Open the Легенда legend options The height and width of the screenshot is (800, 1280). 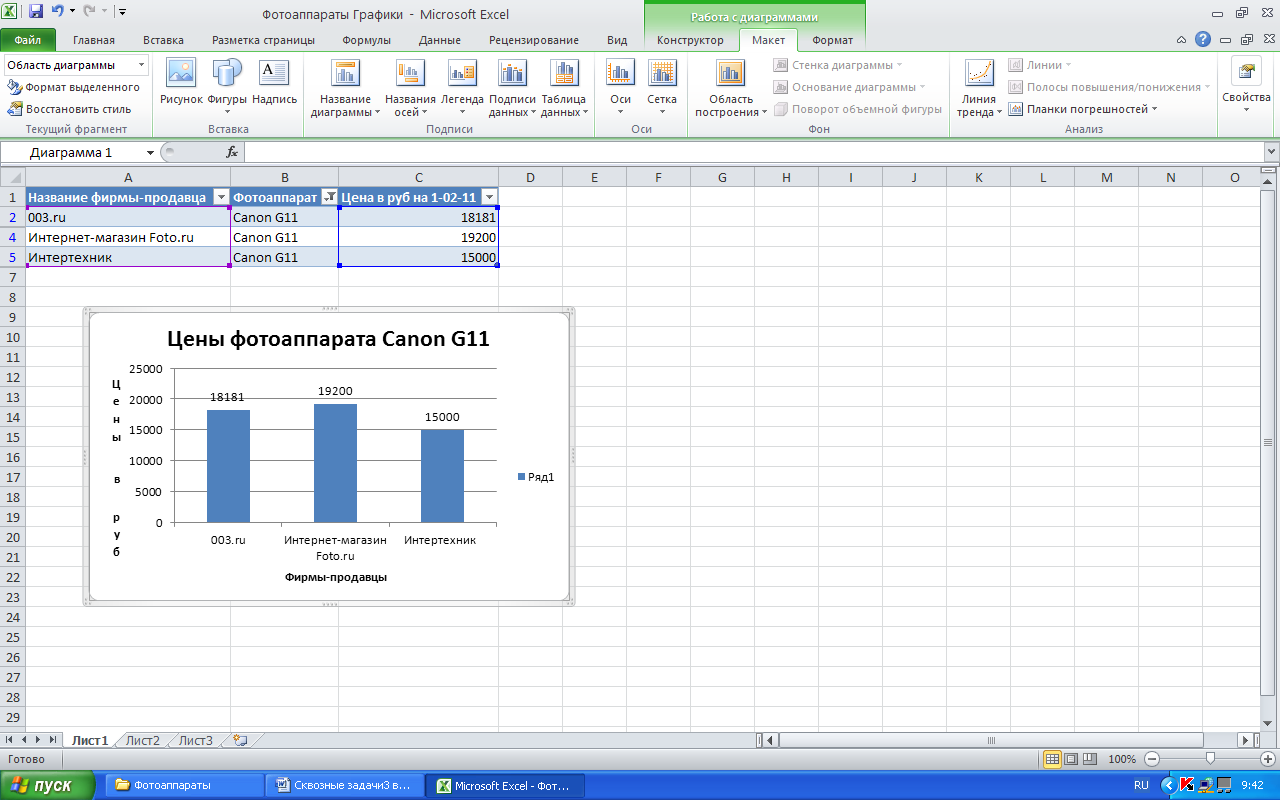coord(462,88)
